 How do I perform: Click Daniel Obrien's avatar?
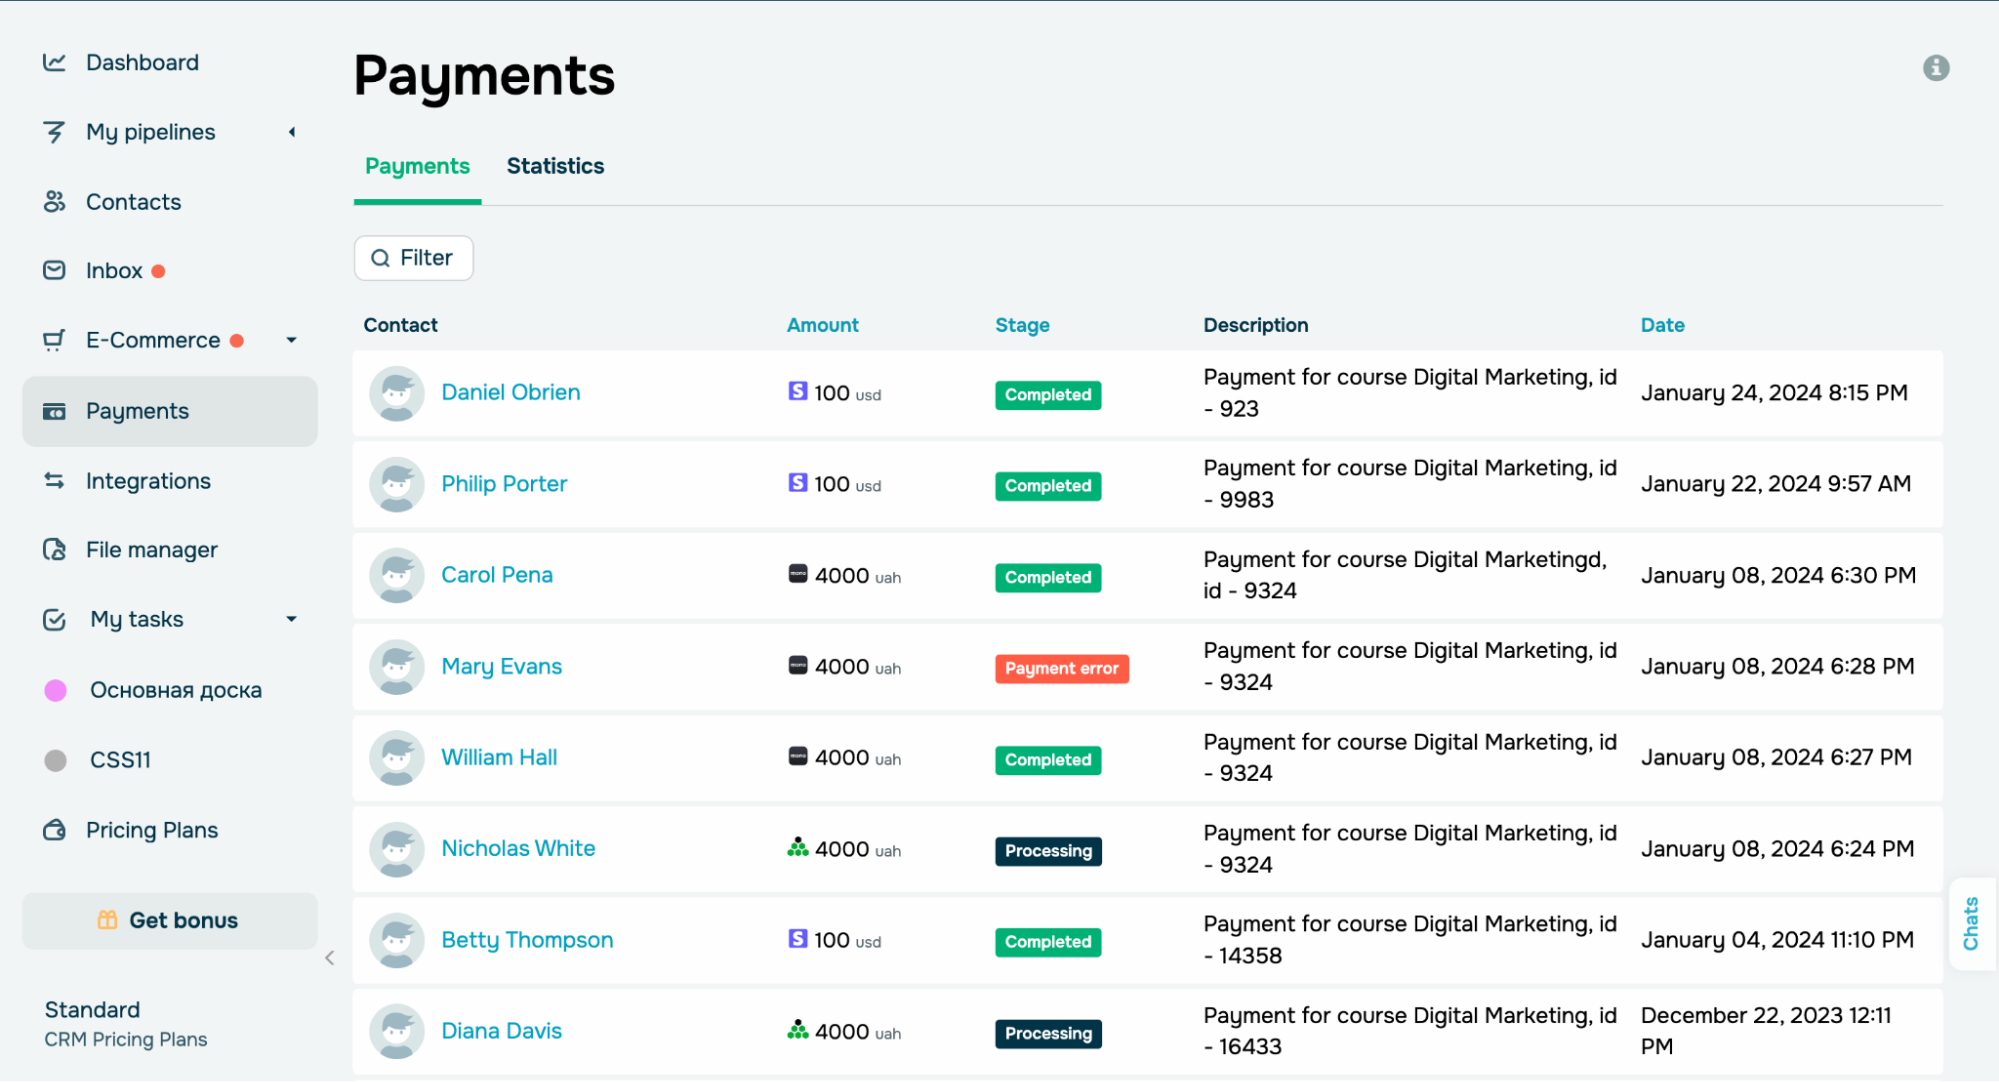396,393
